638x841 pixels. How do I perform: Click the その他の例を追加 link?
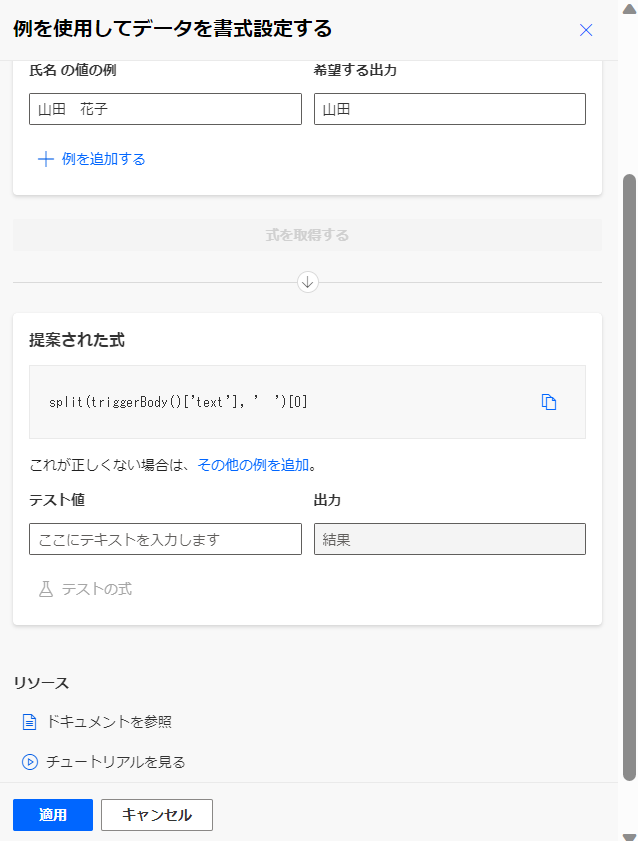253,464
